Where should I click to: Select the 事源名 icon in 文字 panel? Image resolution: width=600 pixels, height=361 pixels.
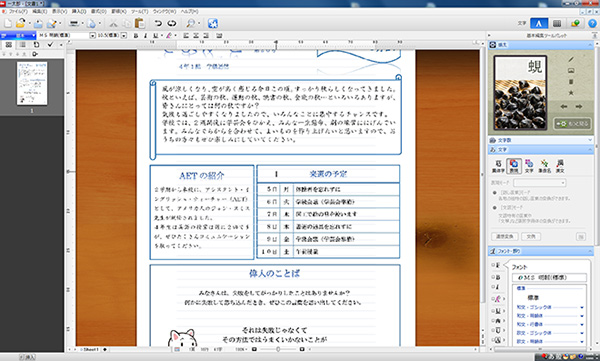click(x=545, y=166)
